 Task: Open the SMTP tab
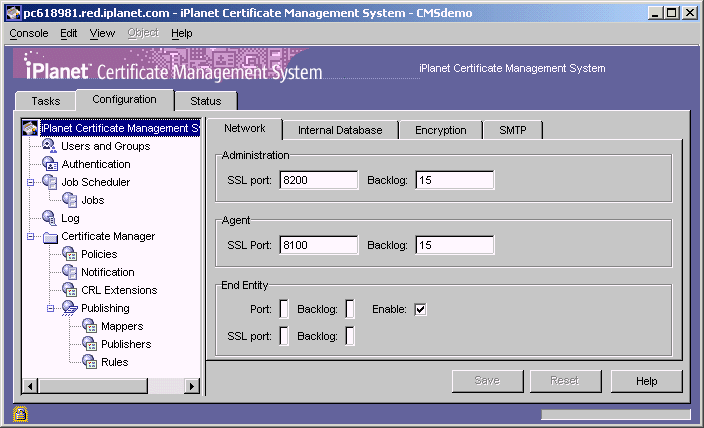click(x=513, y=130)
